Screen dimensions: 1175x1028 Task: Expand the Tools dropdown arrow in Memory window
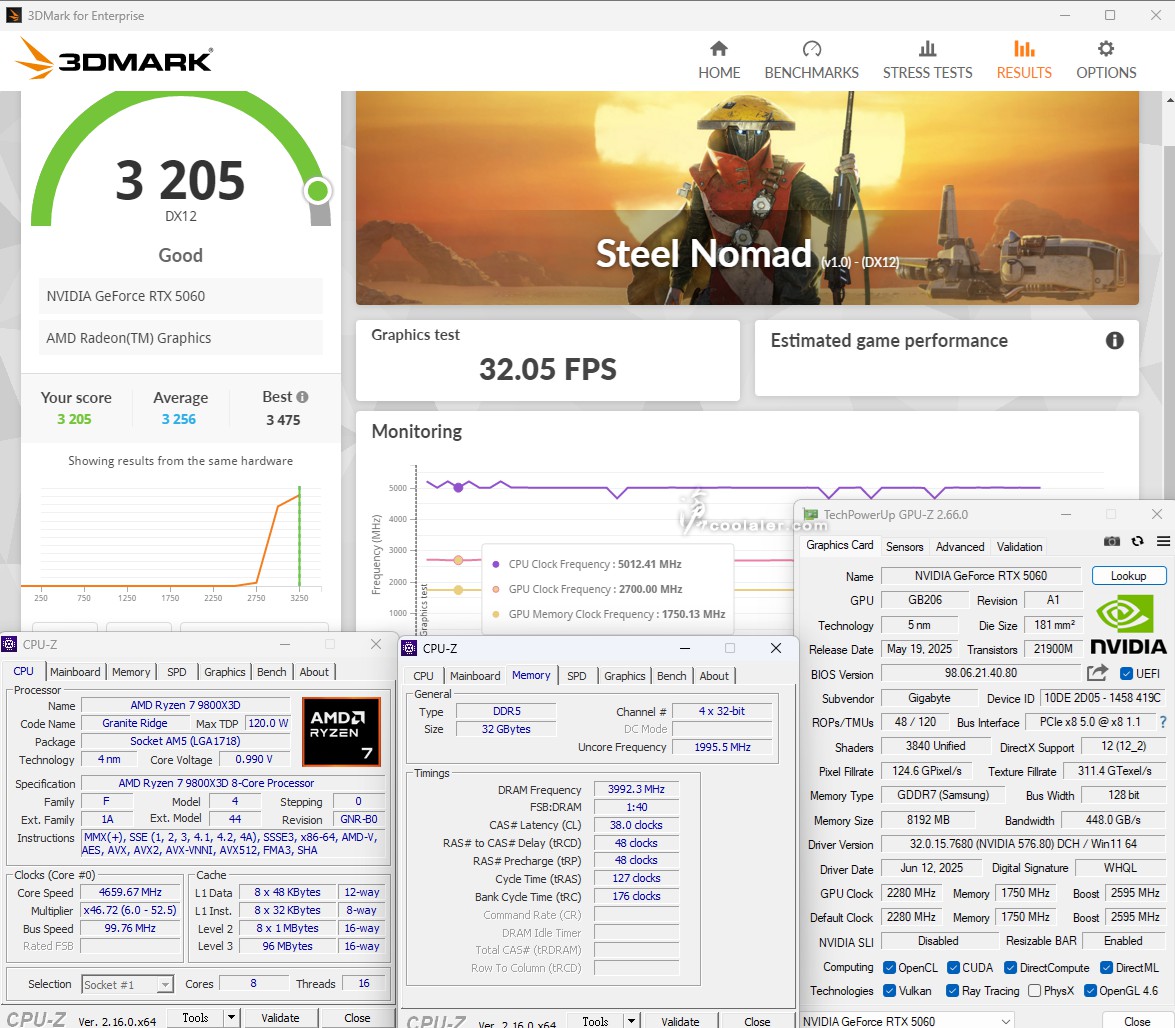click(632, 1021)
